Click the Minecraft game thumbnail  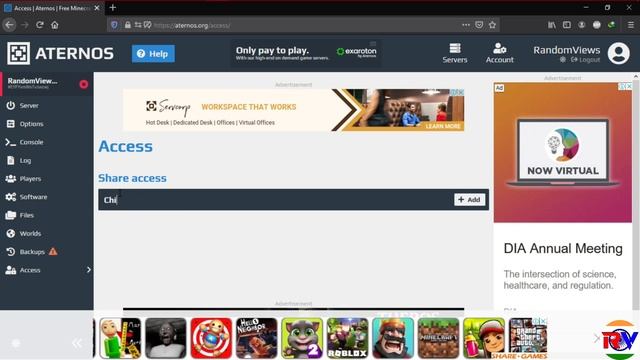tap(438, 338)
